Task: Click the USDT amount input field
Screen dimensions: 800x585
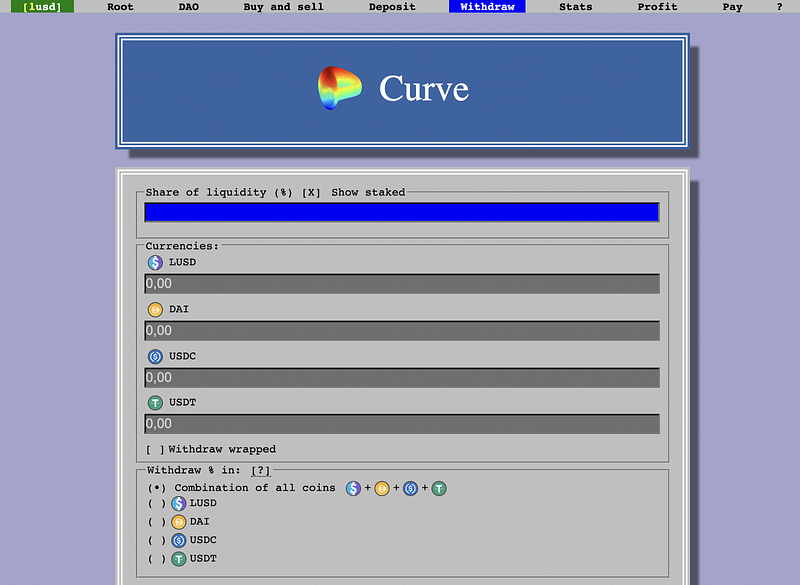Action: point(402,424)
